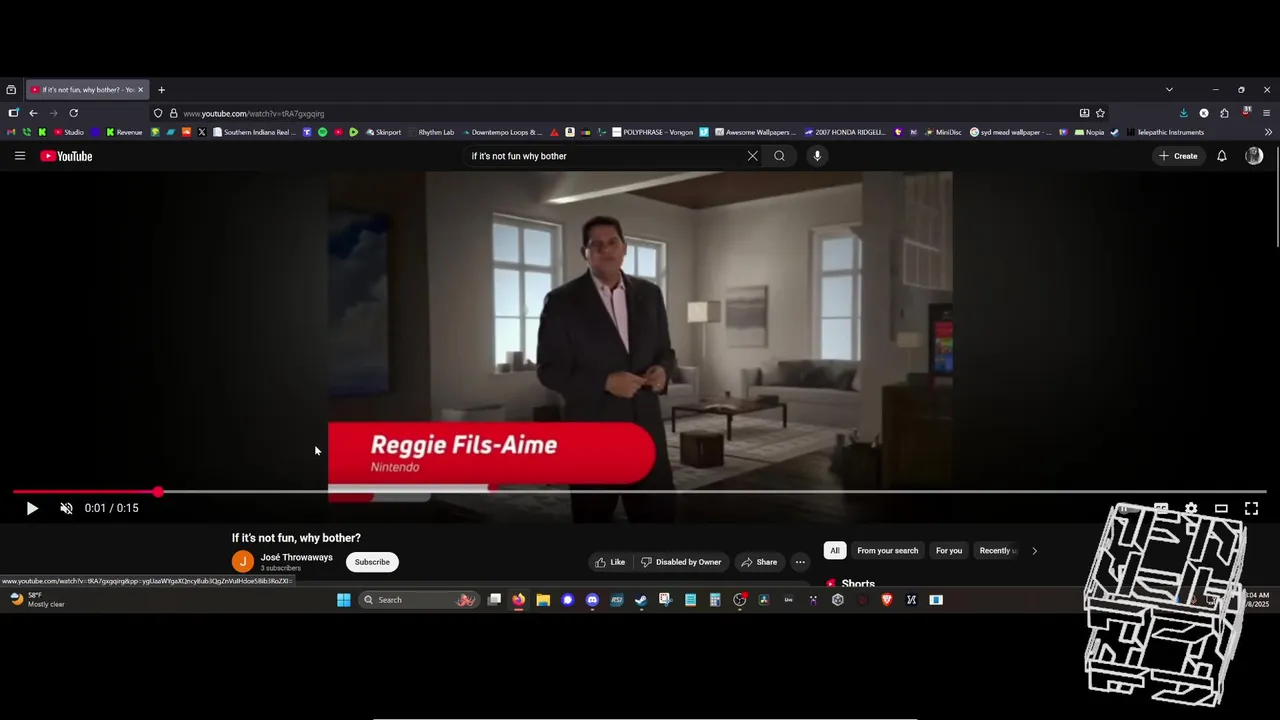Enter fullscreen video mode
This screenshot has width=1280, height=720.
(1251, 508)
